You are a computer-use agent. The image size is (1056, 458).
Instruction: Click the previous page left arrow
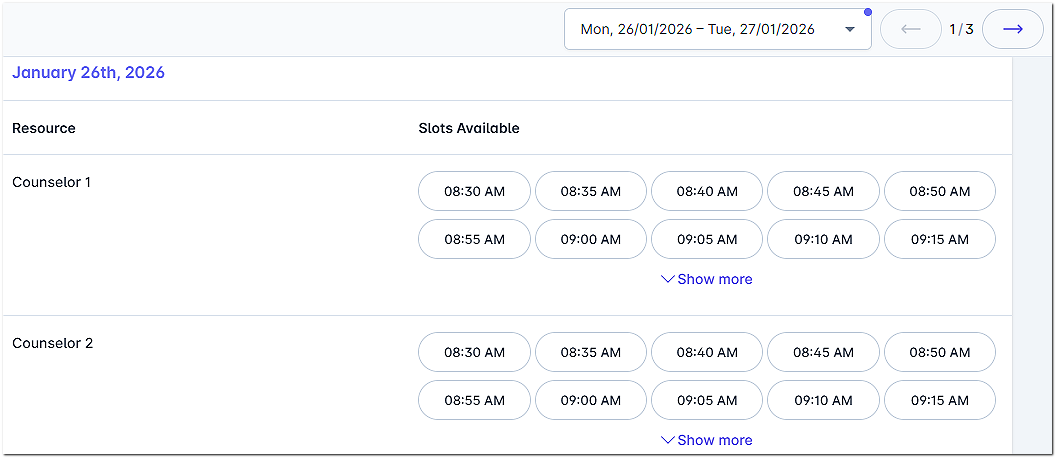(910, 29)
